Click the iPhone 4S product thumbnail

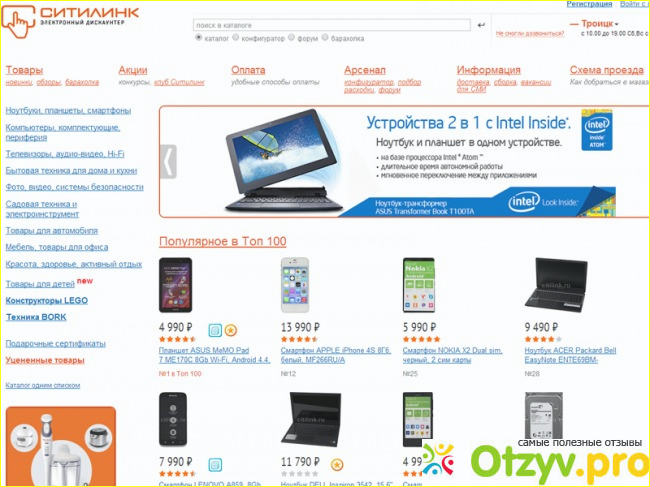(x=295, y=285)
